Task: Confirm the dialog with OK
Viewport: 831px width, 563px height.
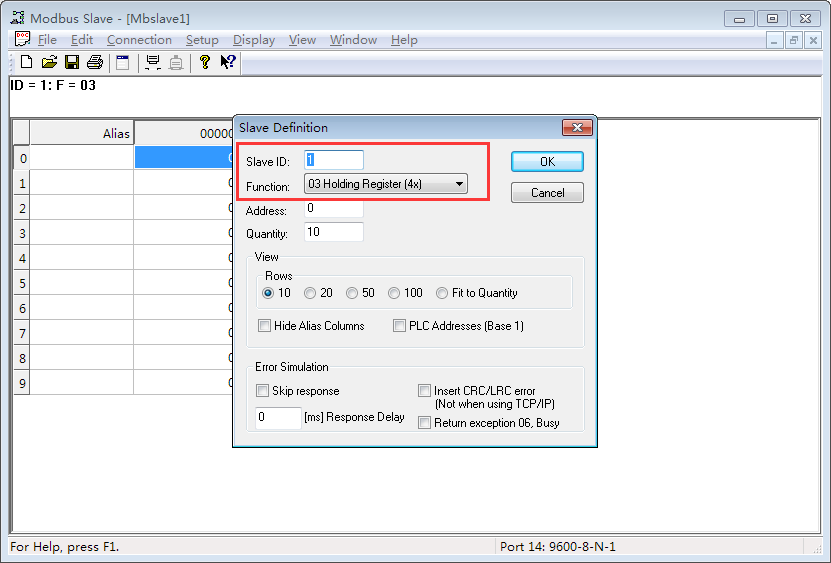Action: click(547, 162)
